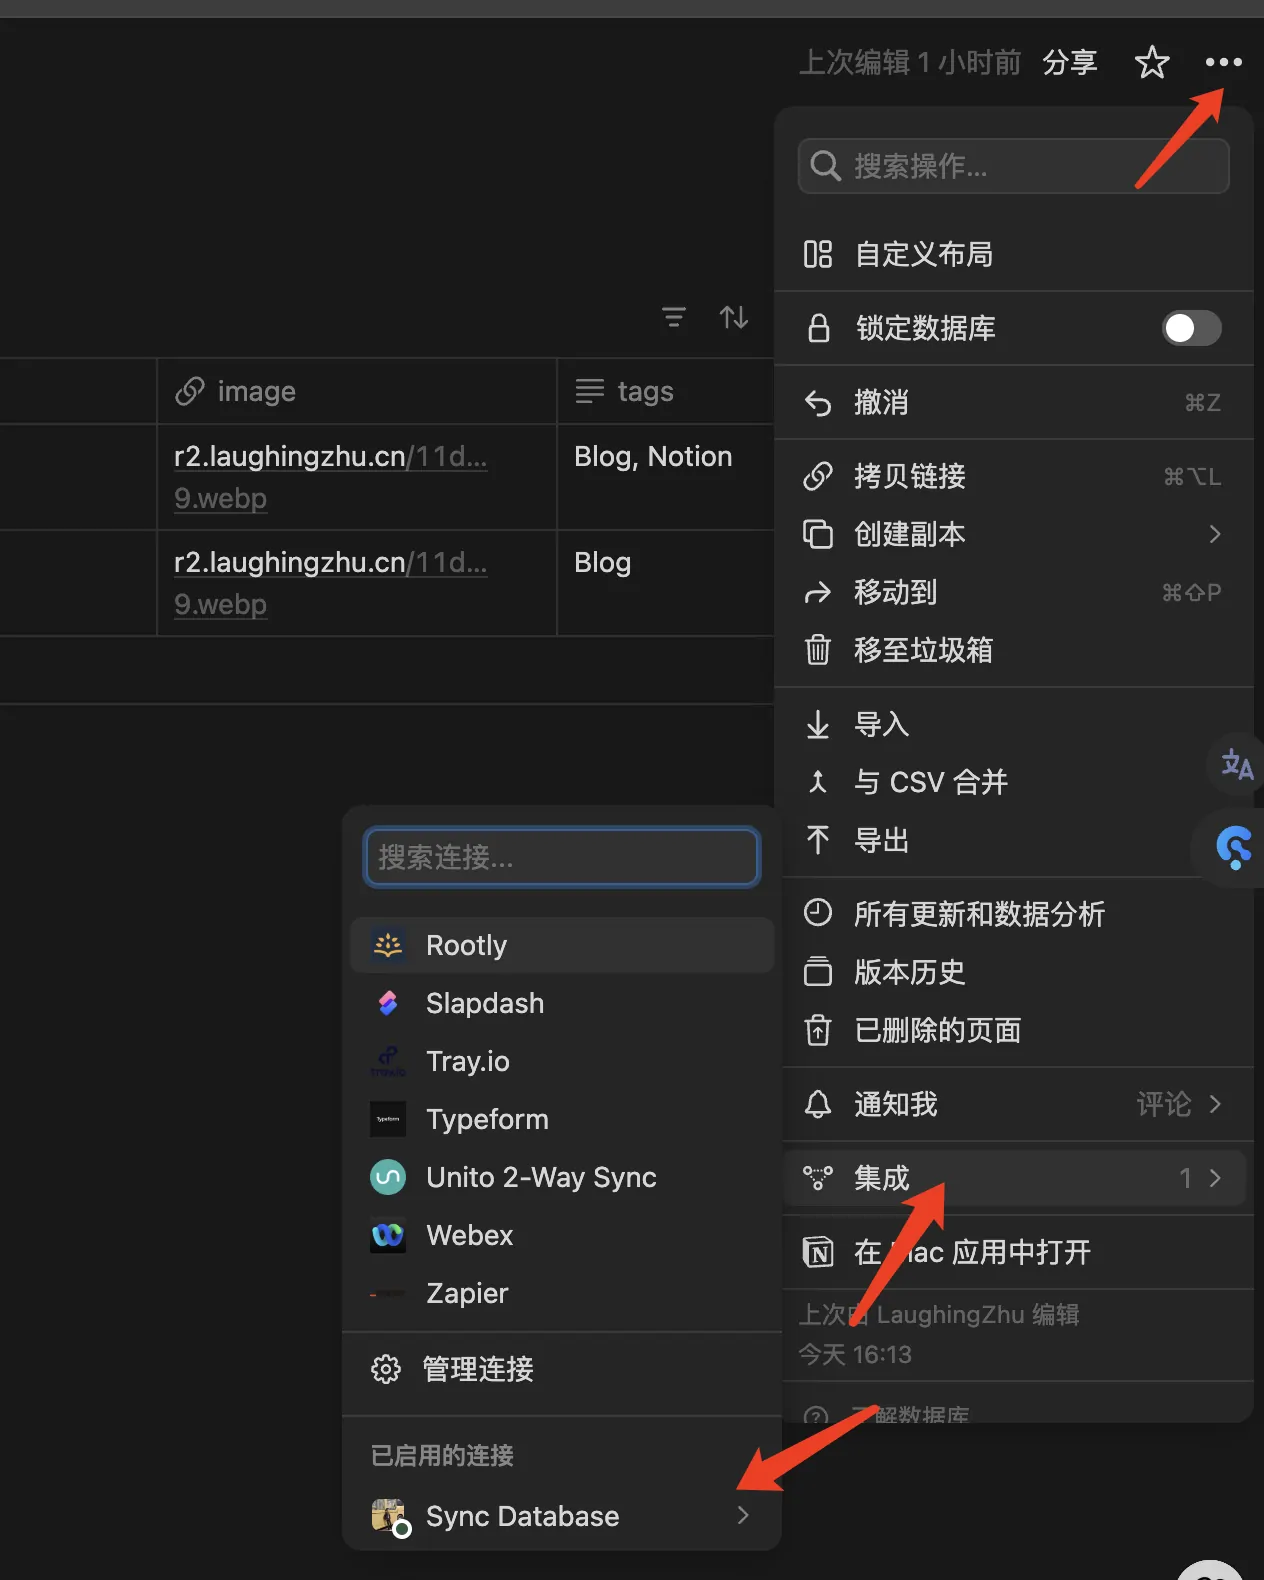Click the second row 'Blog' tags cell
1264x1580 pixels.
click(x=666, y=583)
